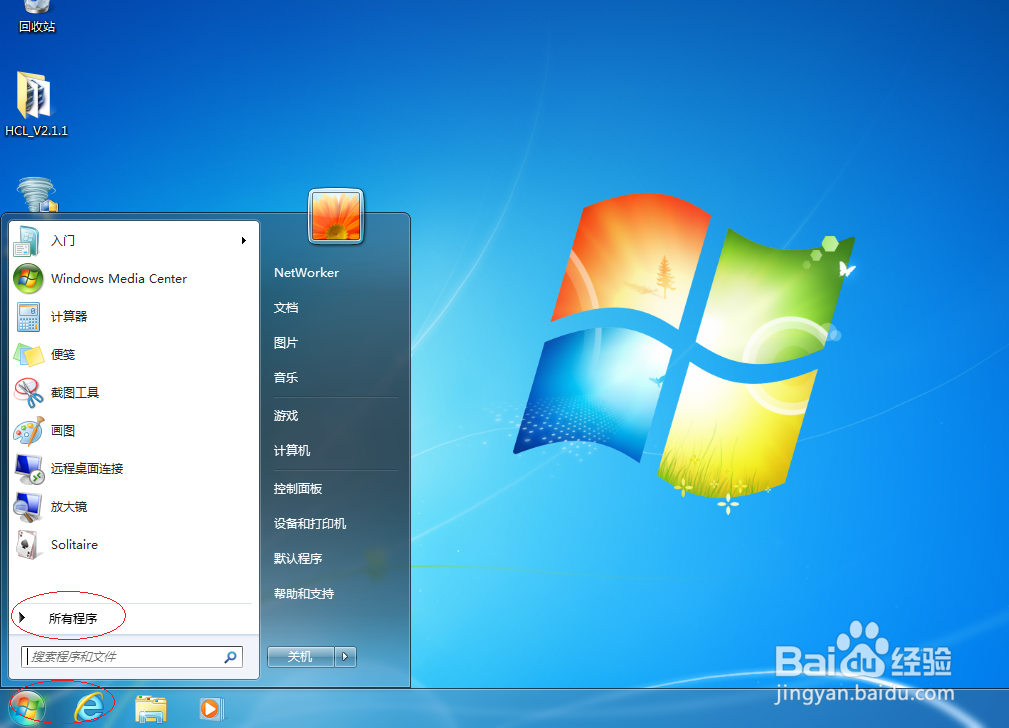Open Internet Explorer from taskbar
This screenshot has height=728, width=1009.
(89, 708)
